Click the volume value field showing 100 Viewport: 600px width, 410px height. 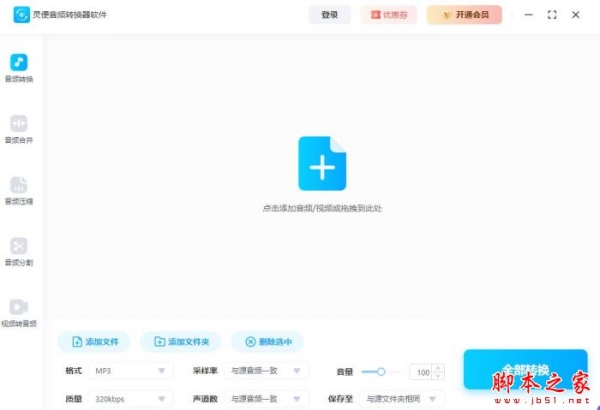(421, 372)
